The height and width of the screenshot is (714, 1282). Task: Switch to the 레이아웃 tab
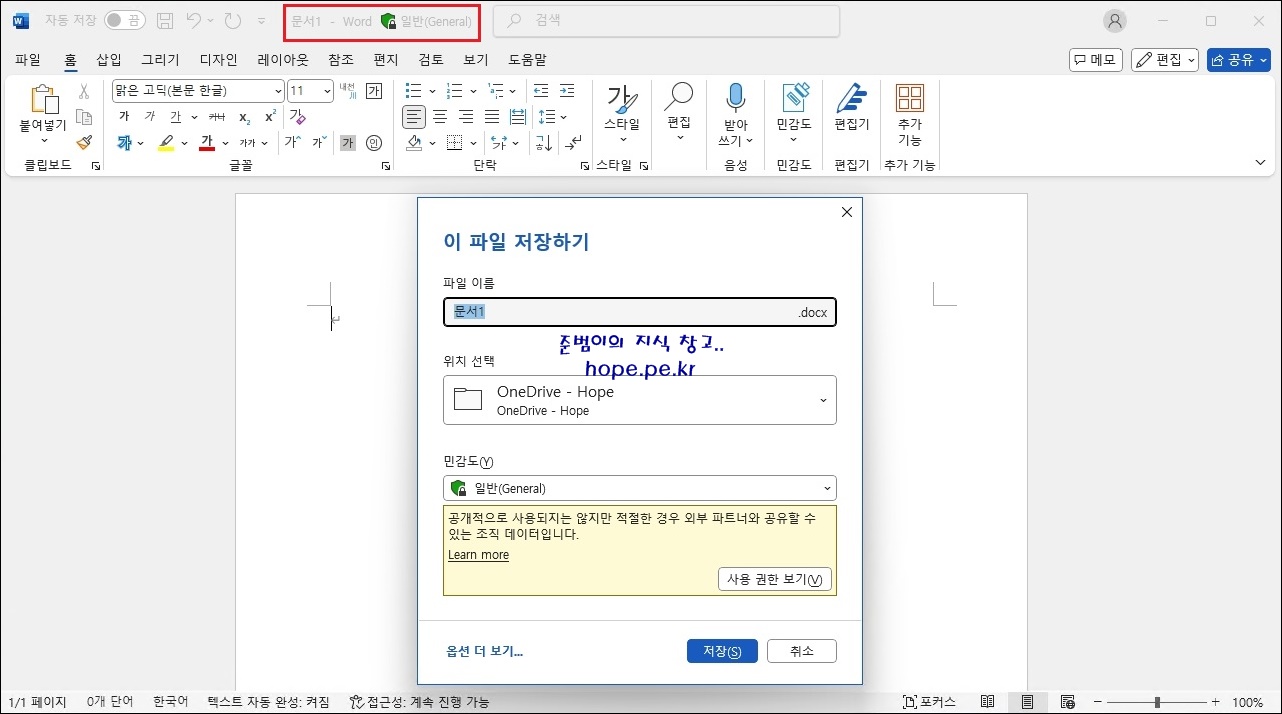pos(282,60)
